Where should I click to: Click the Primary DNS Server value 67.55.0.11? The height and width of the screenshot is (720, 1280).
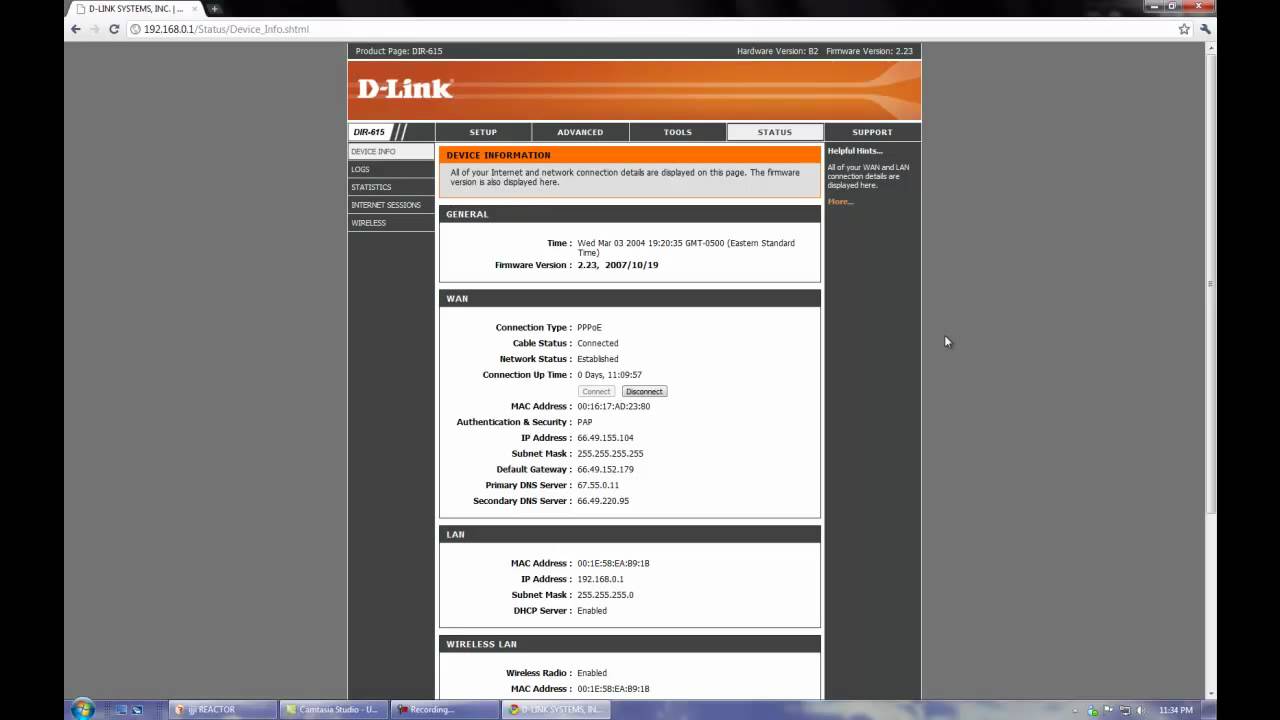pos(598,485)
